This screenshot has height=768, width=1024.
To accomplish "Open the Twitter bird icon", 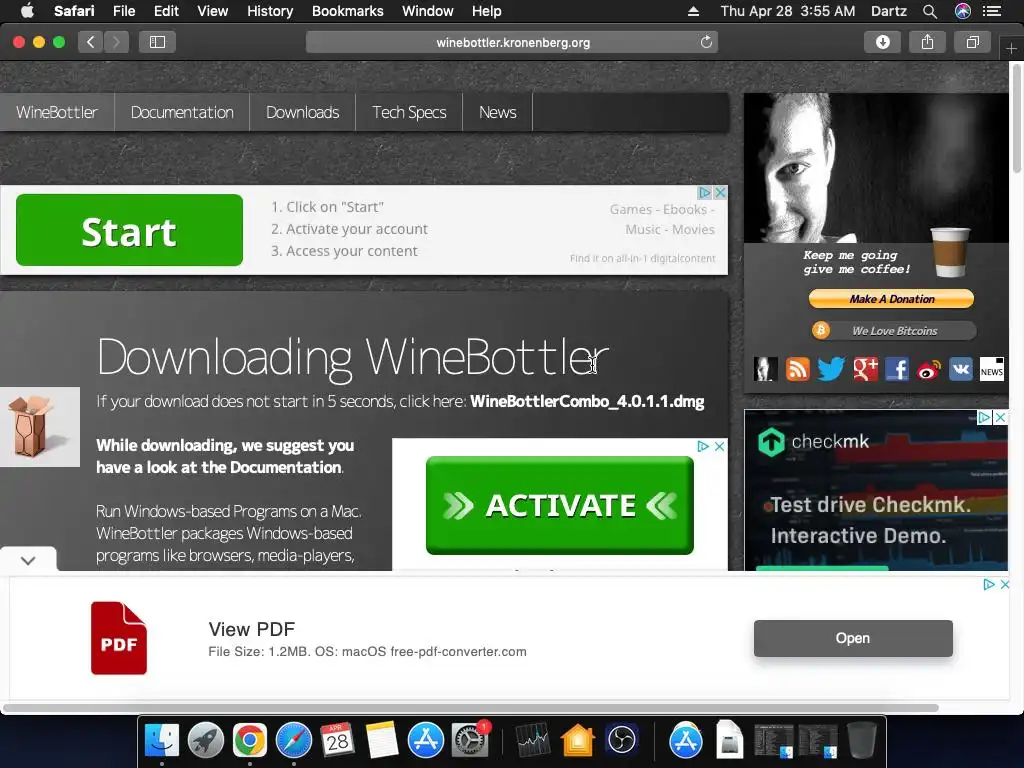I will pyautogui.click(x=831, y=369).
